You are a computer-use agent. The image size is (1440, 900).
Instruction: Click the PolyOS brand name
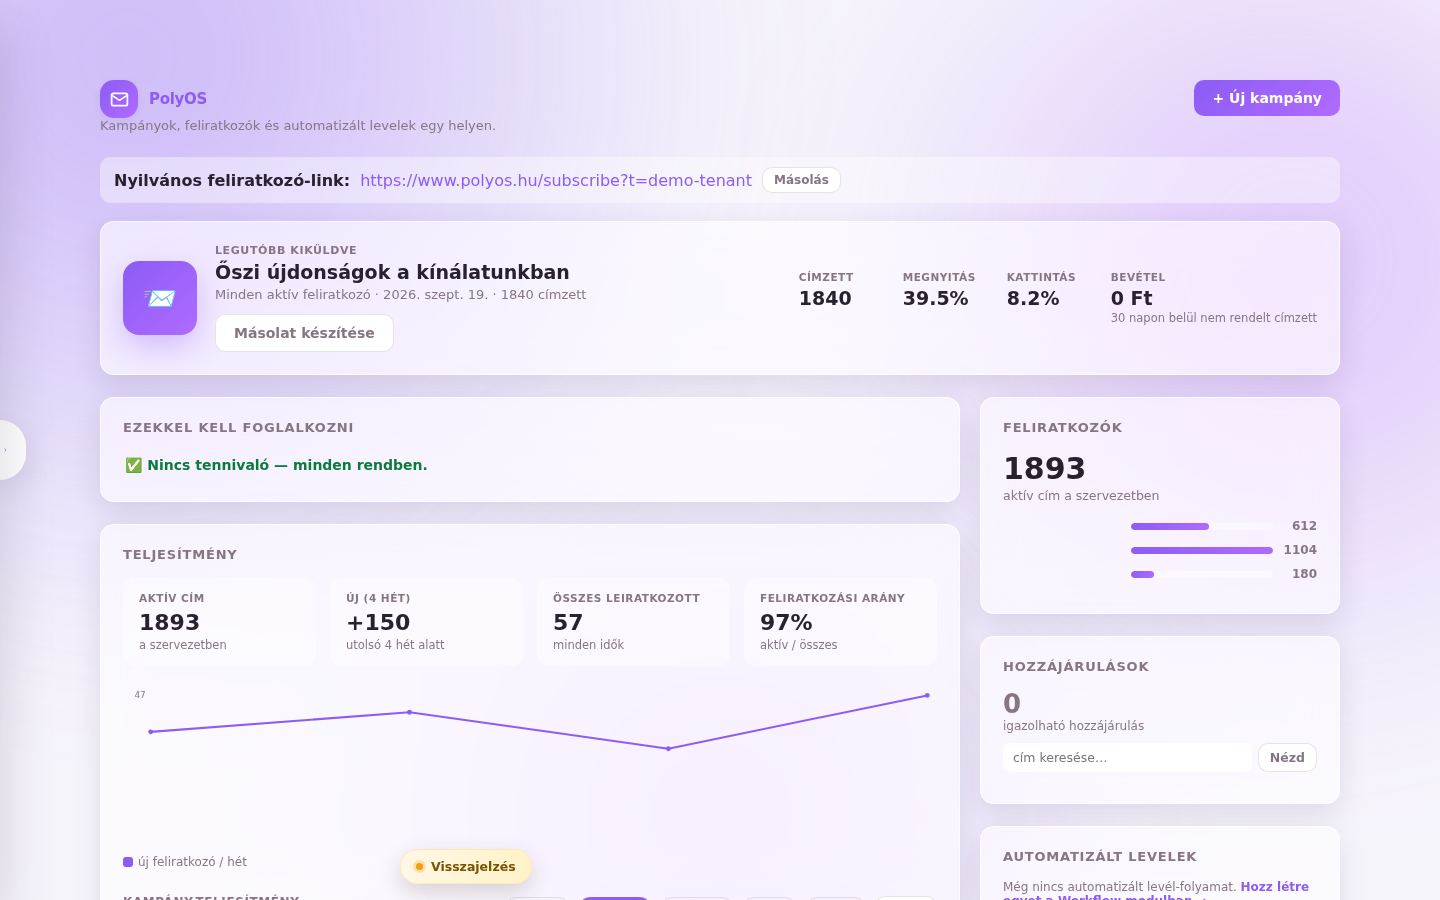point(178,99)
